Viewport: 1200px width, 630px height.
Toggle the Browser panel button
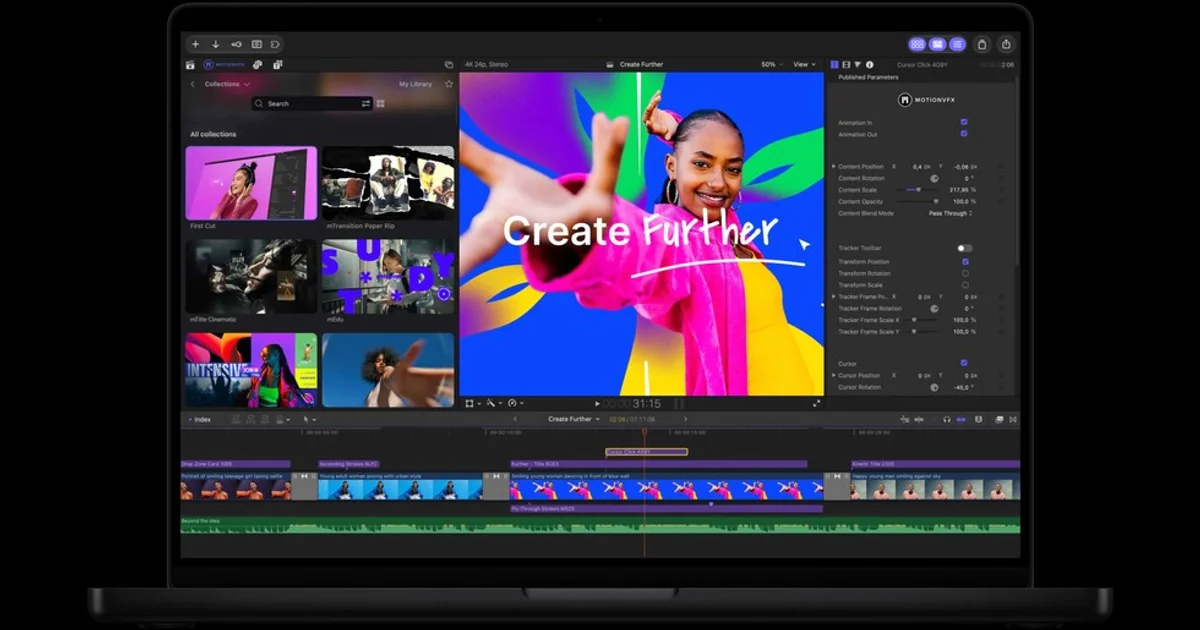[917, 44]
